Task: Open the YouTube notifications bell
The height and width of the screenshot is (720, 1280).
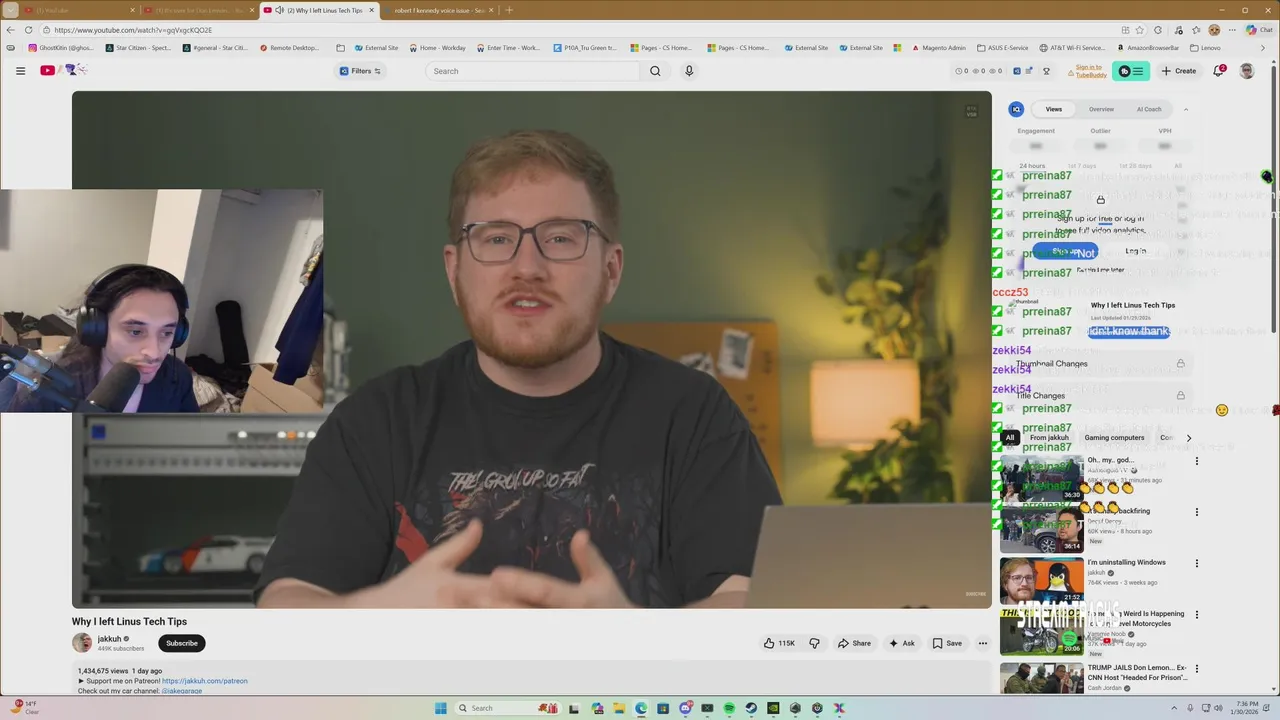Action: pos(1219,71)
